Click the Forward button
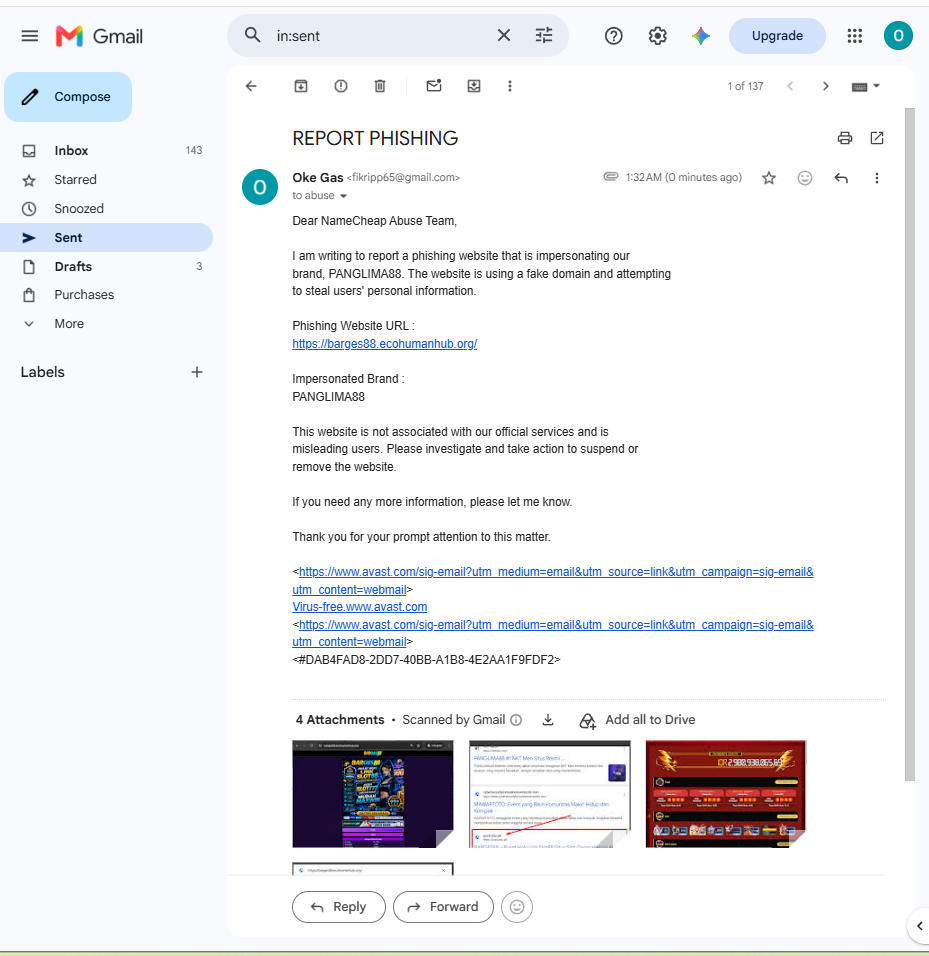Image resolution: width=929 pixels, height=956 pixels. click(443, 907)
